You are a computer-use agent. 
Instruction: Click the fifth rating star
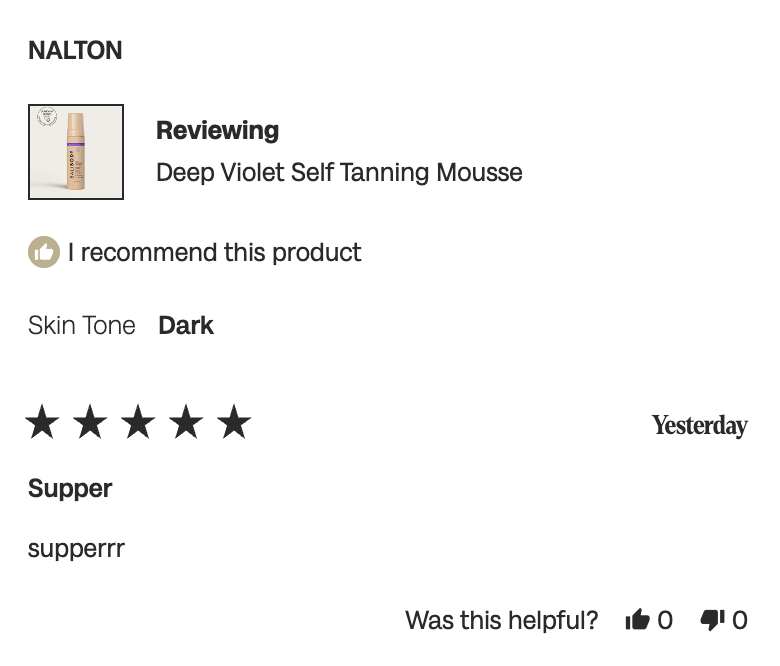(x=234, y=423)
